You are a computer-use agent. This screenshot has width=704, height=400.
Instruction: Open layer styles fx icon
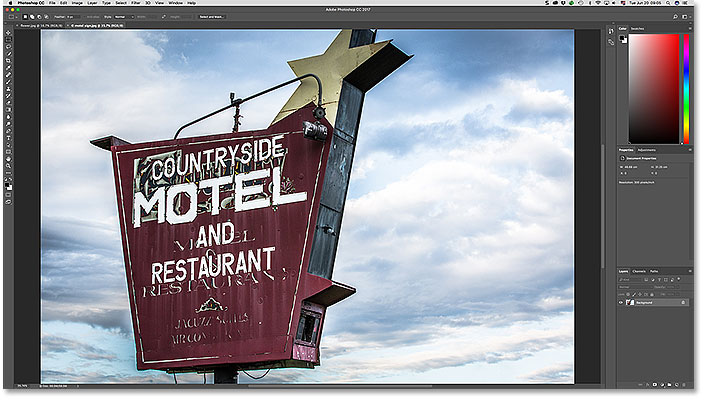point(647,385)
